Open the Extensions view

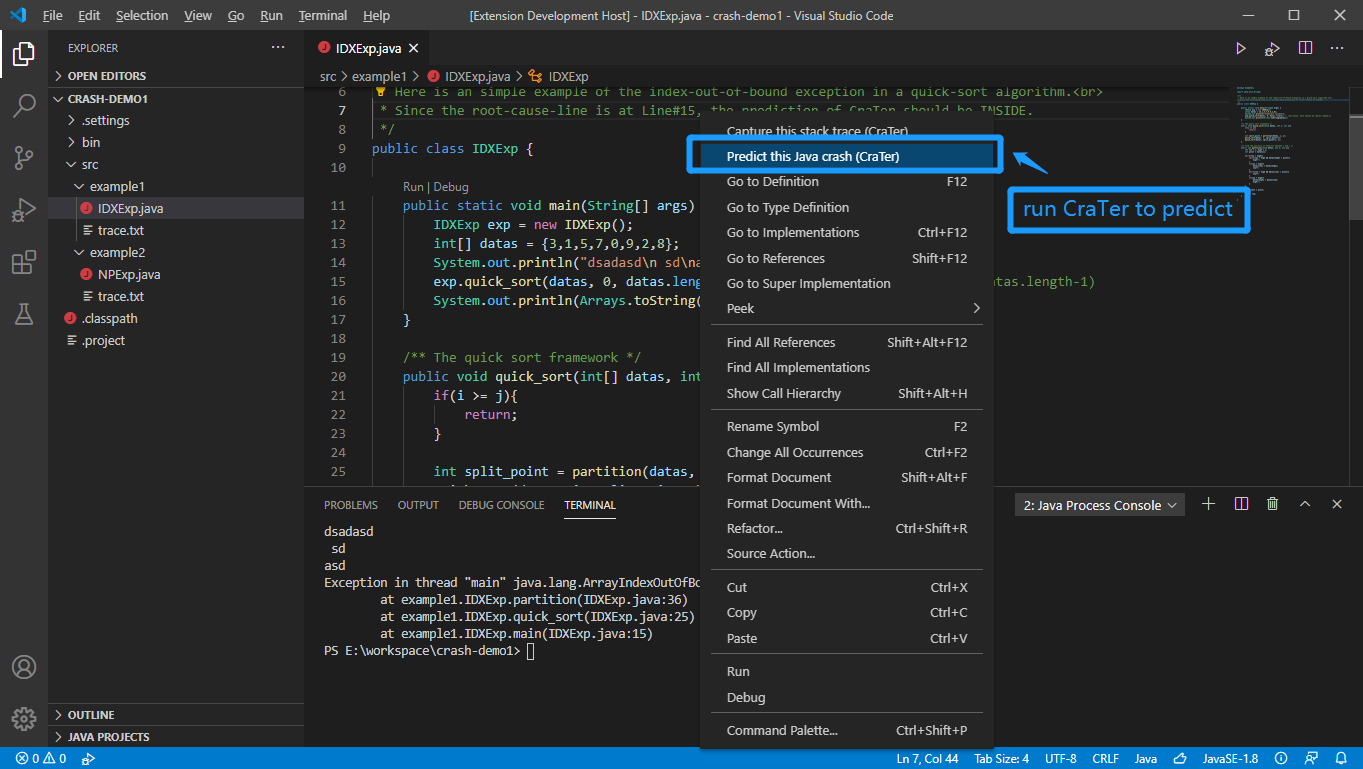[x=24, y=263]
